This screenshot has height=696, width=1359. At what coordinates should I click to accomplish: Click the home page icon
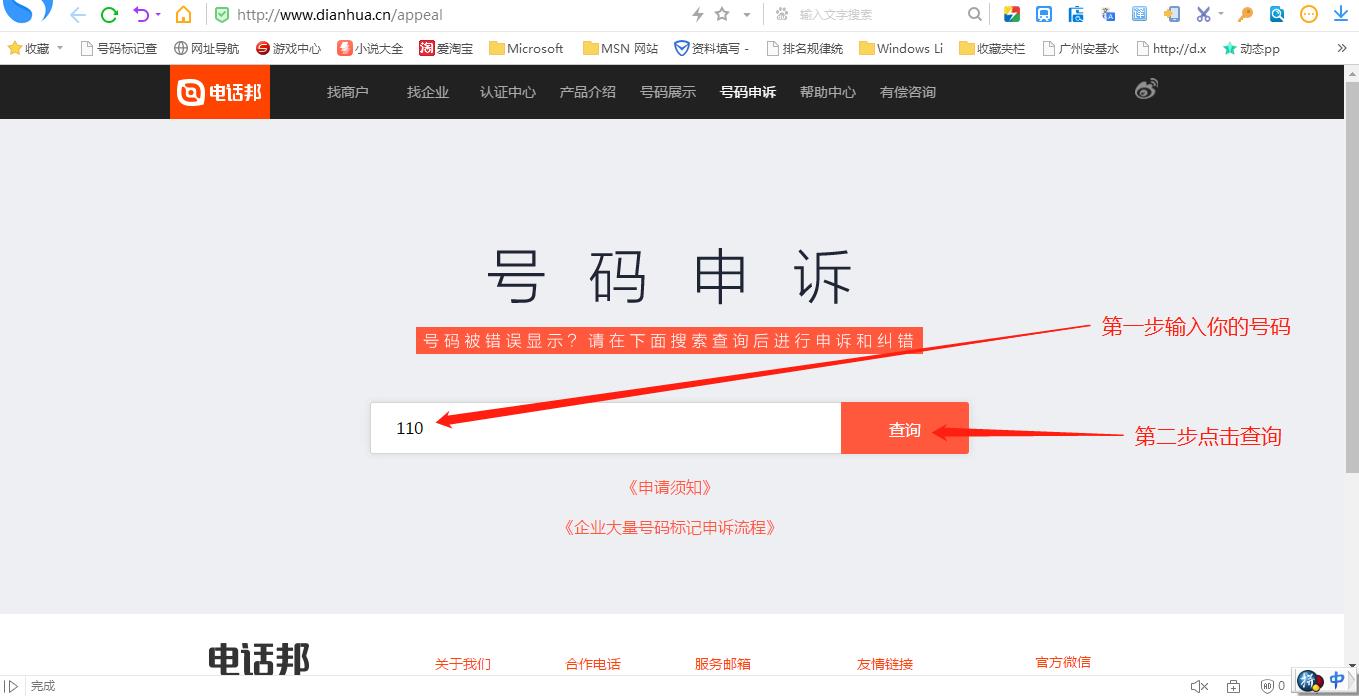point(183,15)
